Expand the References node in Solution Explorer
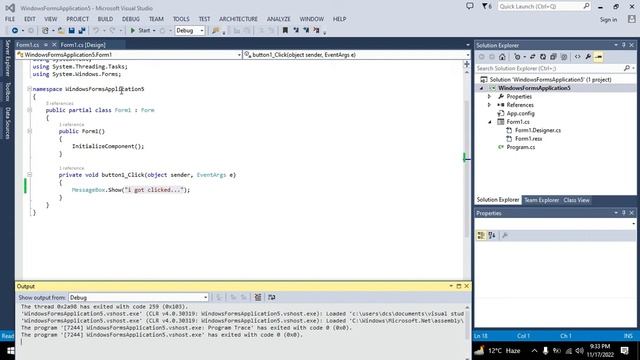The height and width of the screenshot is (360, 640). 489,105
